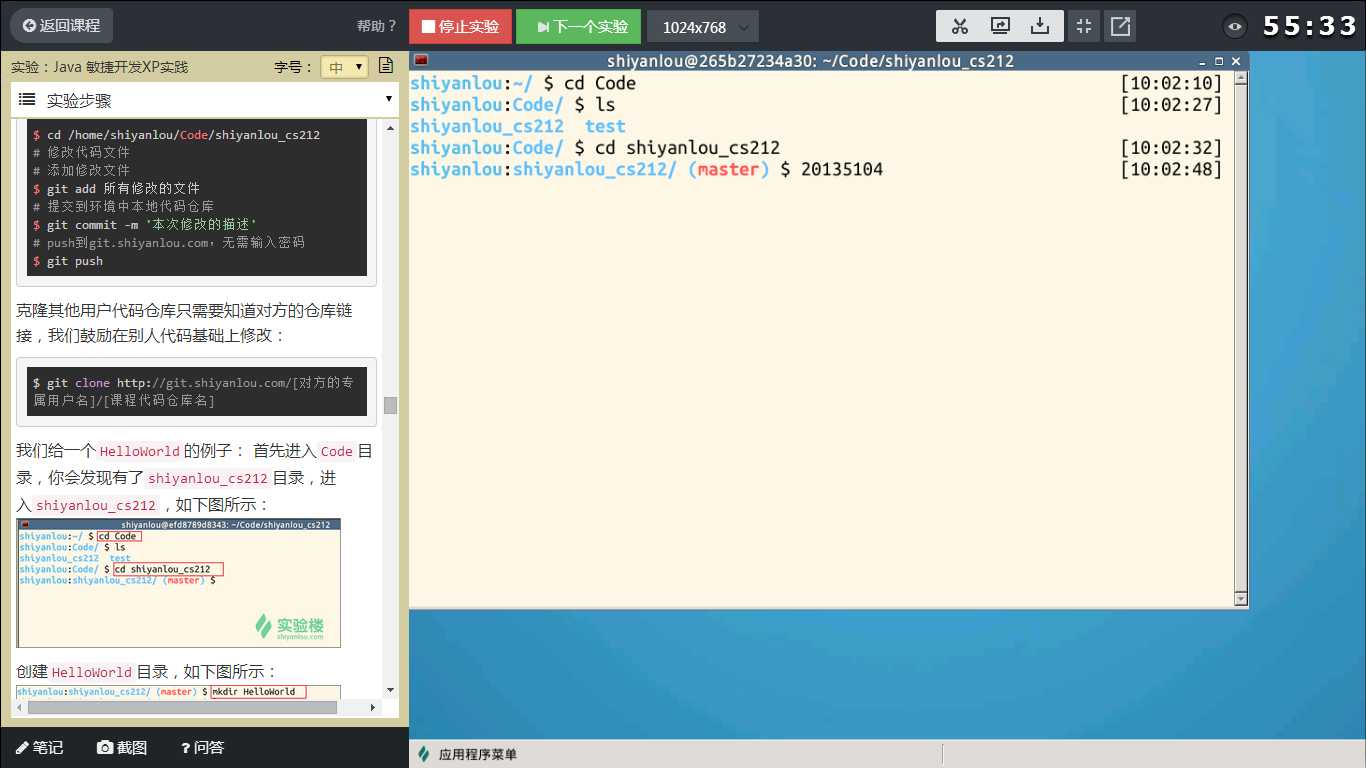Click 'cd shiyanlou_cs212' terminal command
1366x768 pixels.
(x=687, y=148)
